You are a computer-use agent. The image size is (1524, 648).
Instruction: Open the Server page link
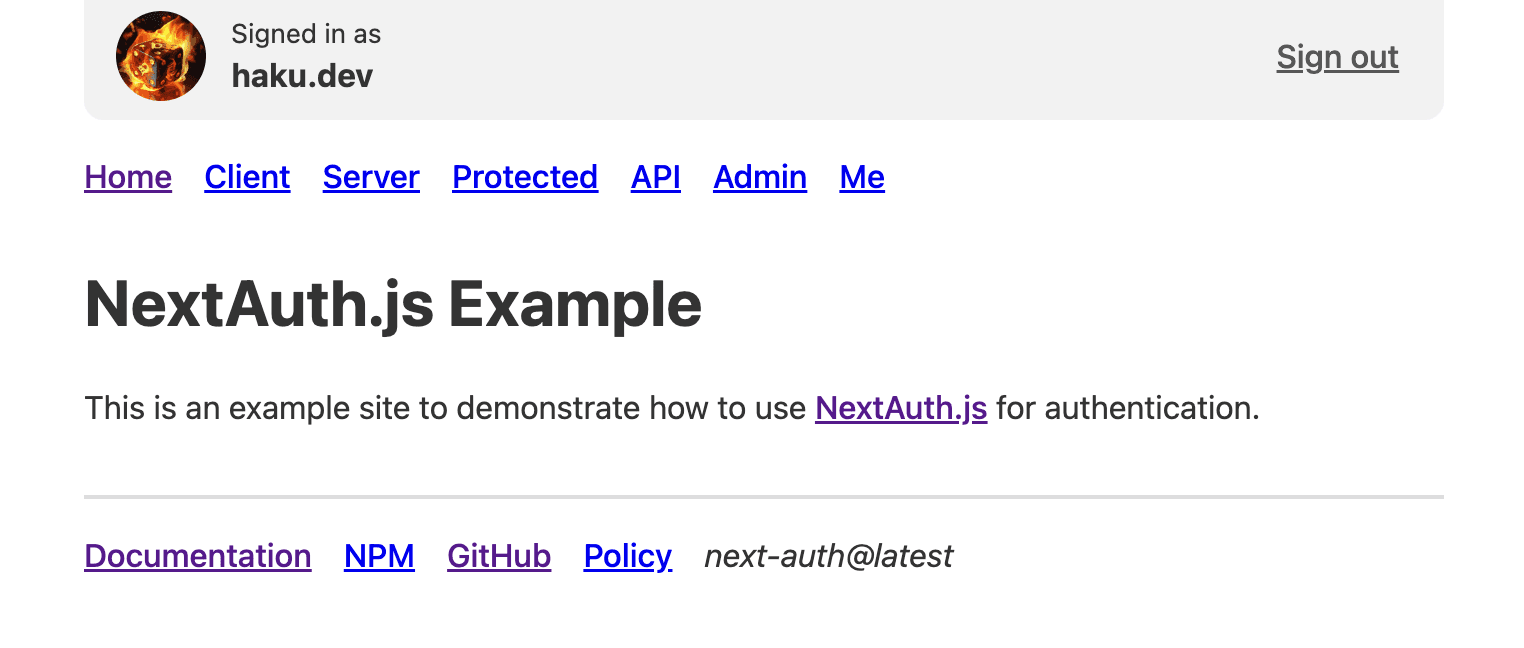371,177
